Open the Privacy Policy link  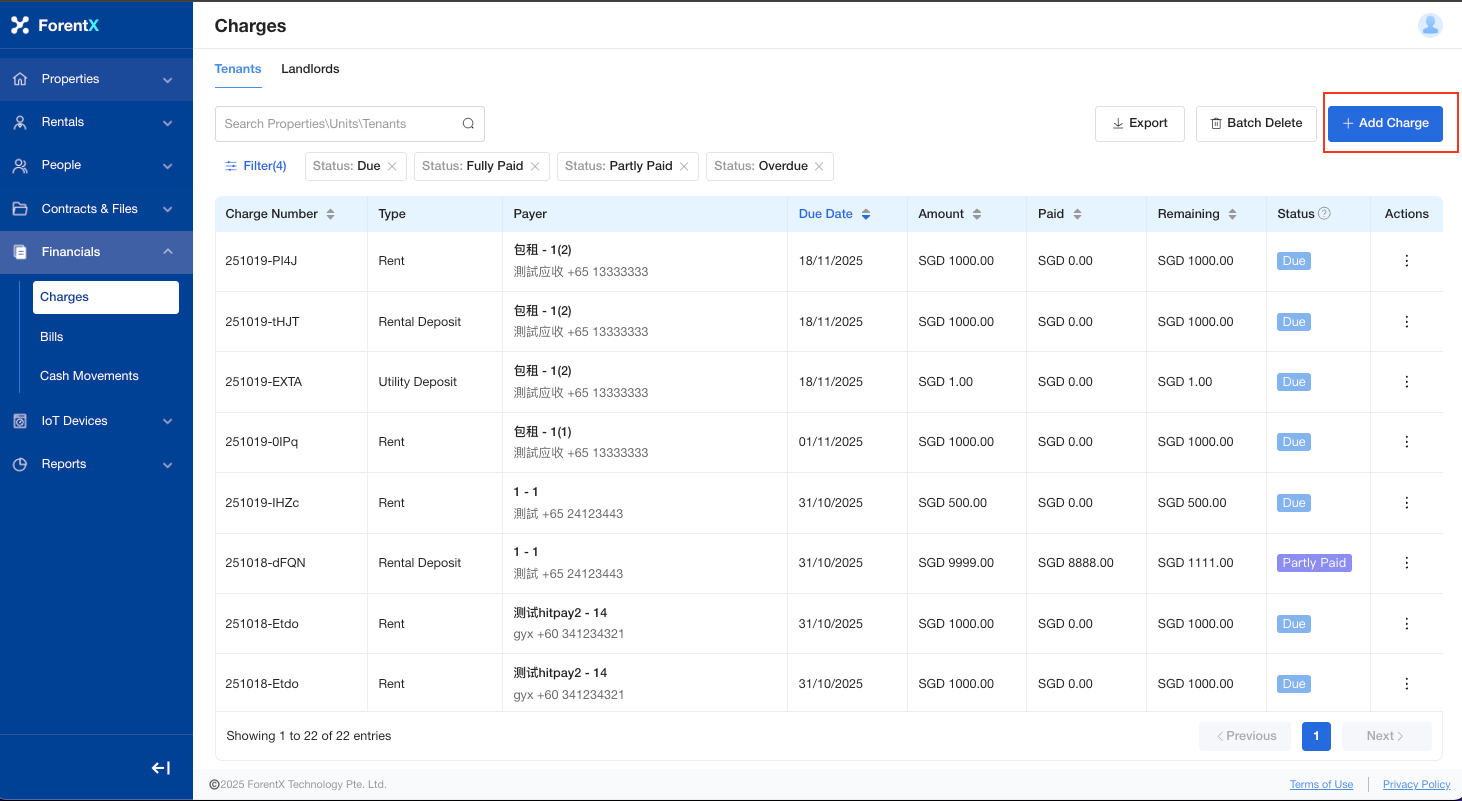pyautogui.click(x=1416, y=785)
